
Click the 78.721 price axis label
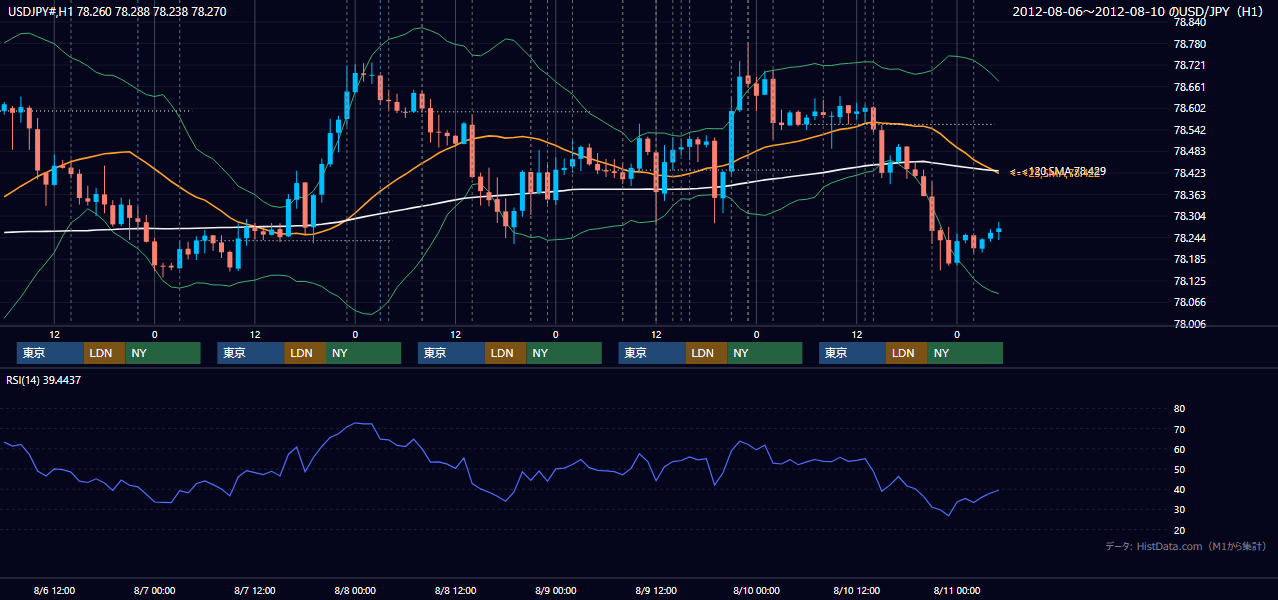(x=1190, y=65)
